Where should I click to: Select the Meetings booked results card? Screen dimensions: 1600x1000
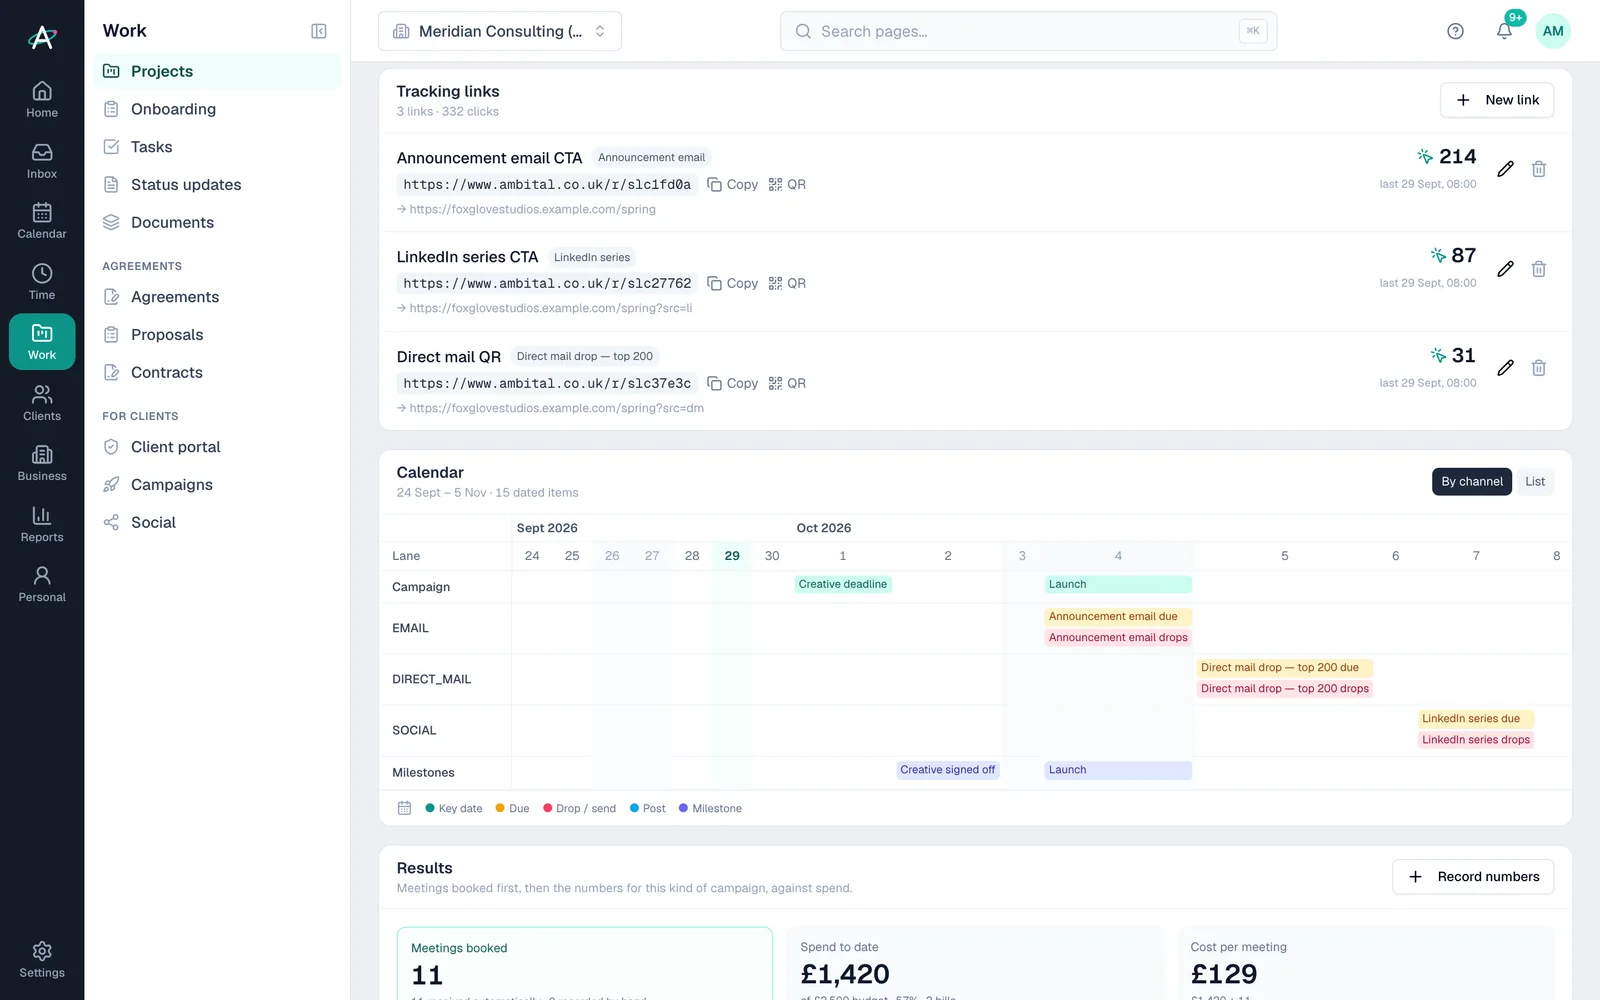[584, 964]
